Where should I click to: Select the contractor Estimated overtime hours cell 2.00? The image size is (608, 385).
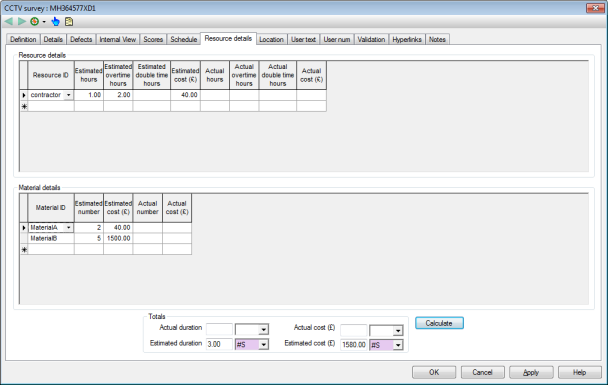118,95
